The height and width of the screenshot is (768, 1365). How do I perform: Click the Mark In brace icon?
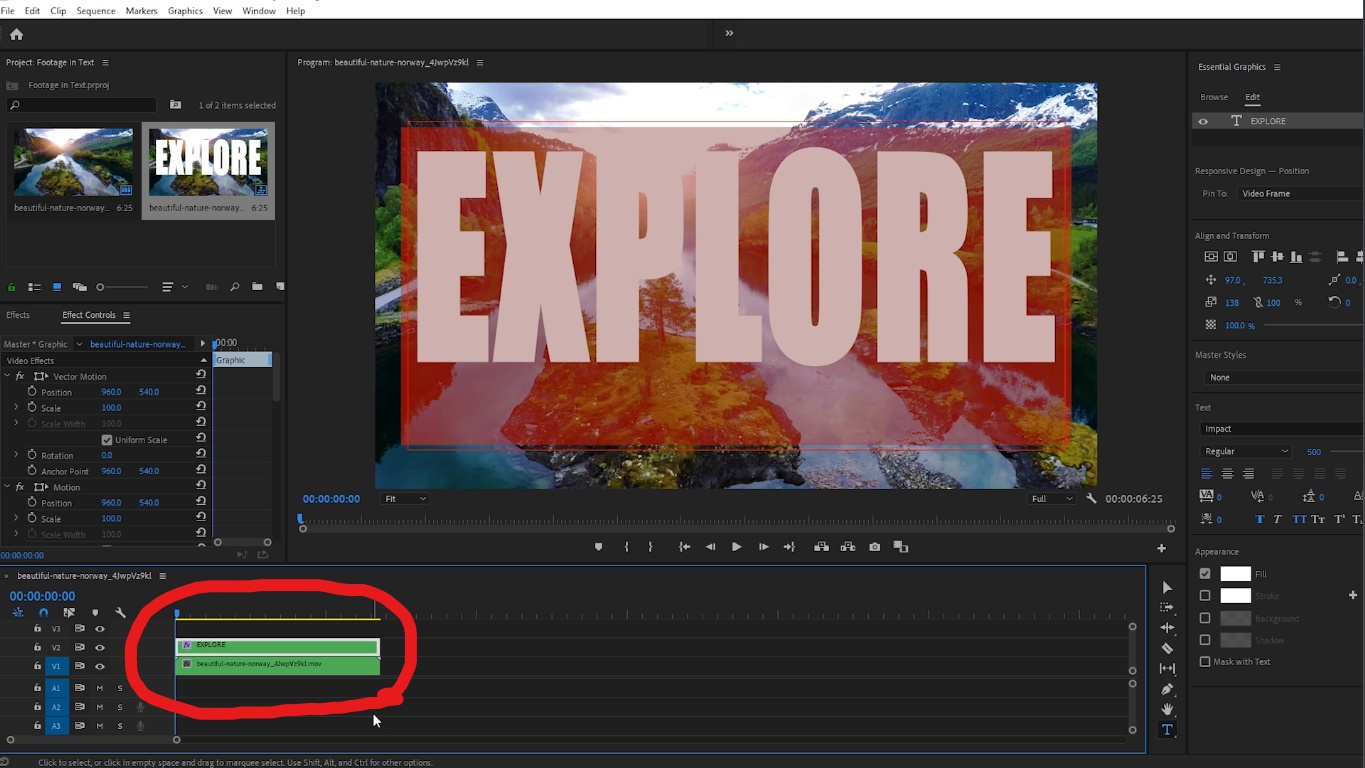(627, 547)
